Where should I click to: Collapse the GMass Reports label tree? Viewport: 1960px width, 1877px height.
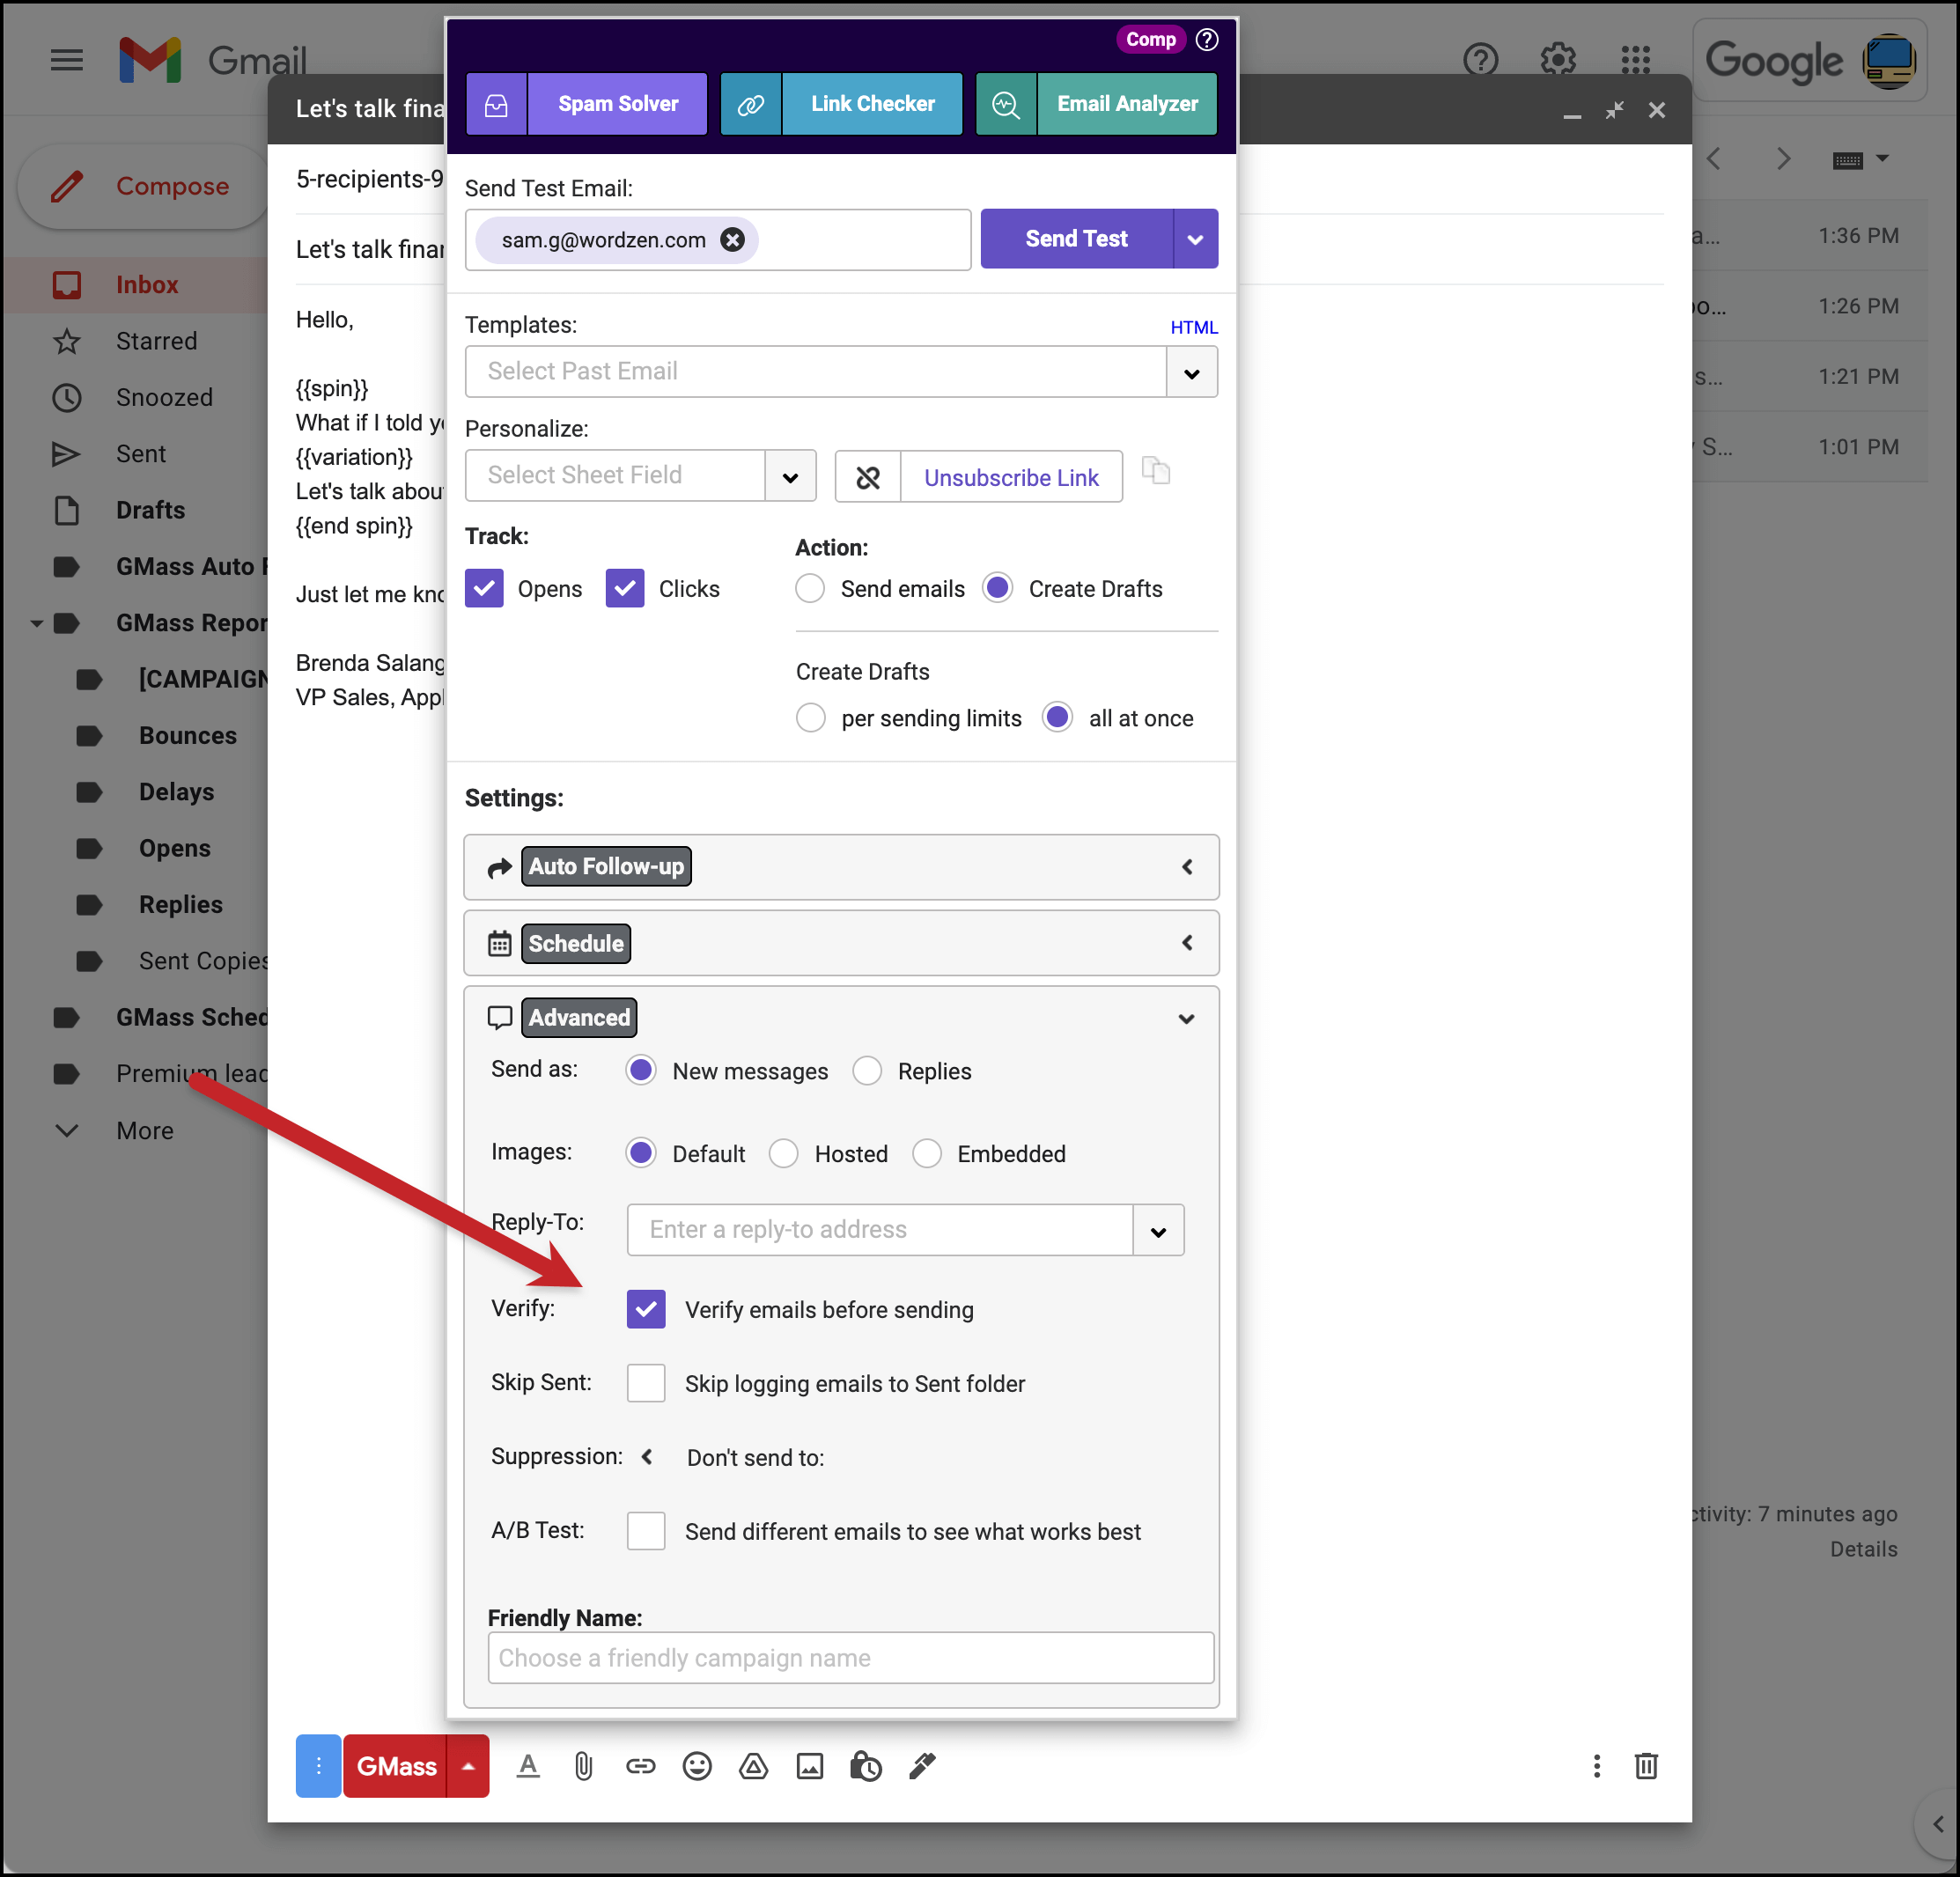click(37, 623)
